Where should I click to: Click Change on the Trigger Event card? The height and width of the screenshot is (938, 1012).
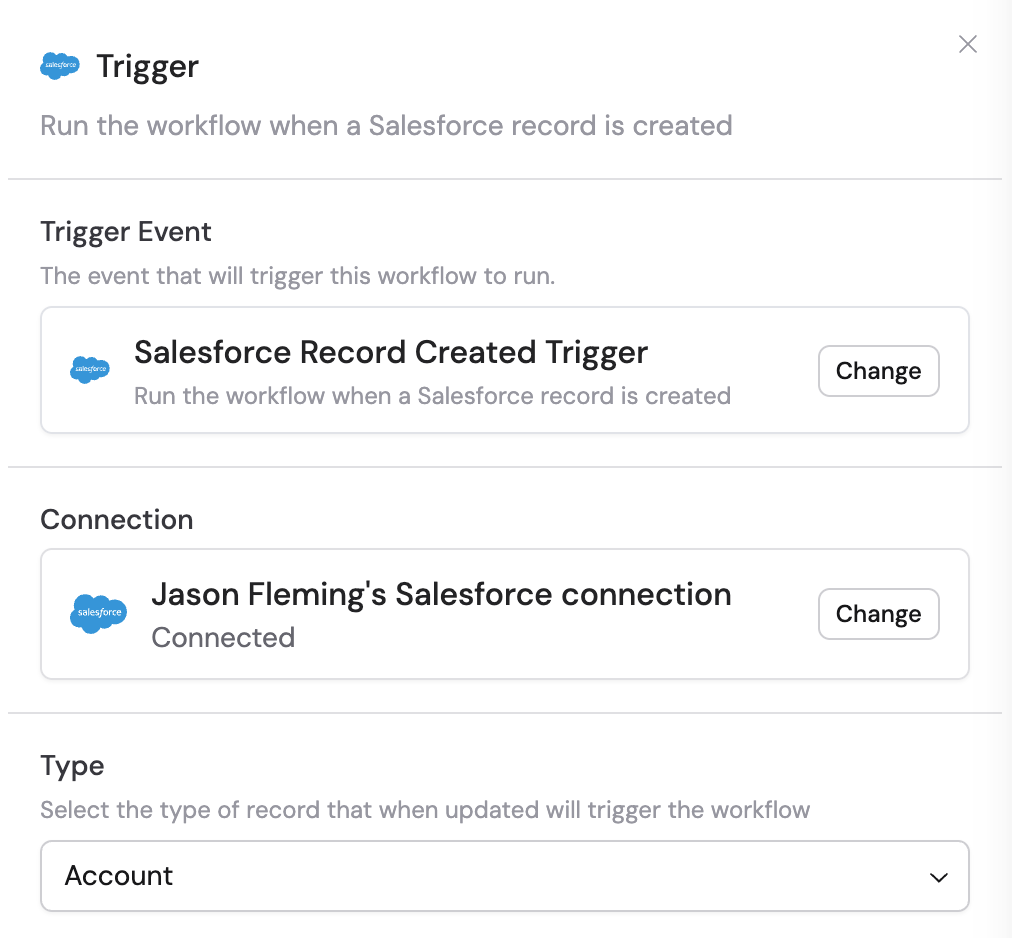tap(878, 370)
